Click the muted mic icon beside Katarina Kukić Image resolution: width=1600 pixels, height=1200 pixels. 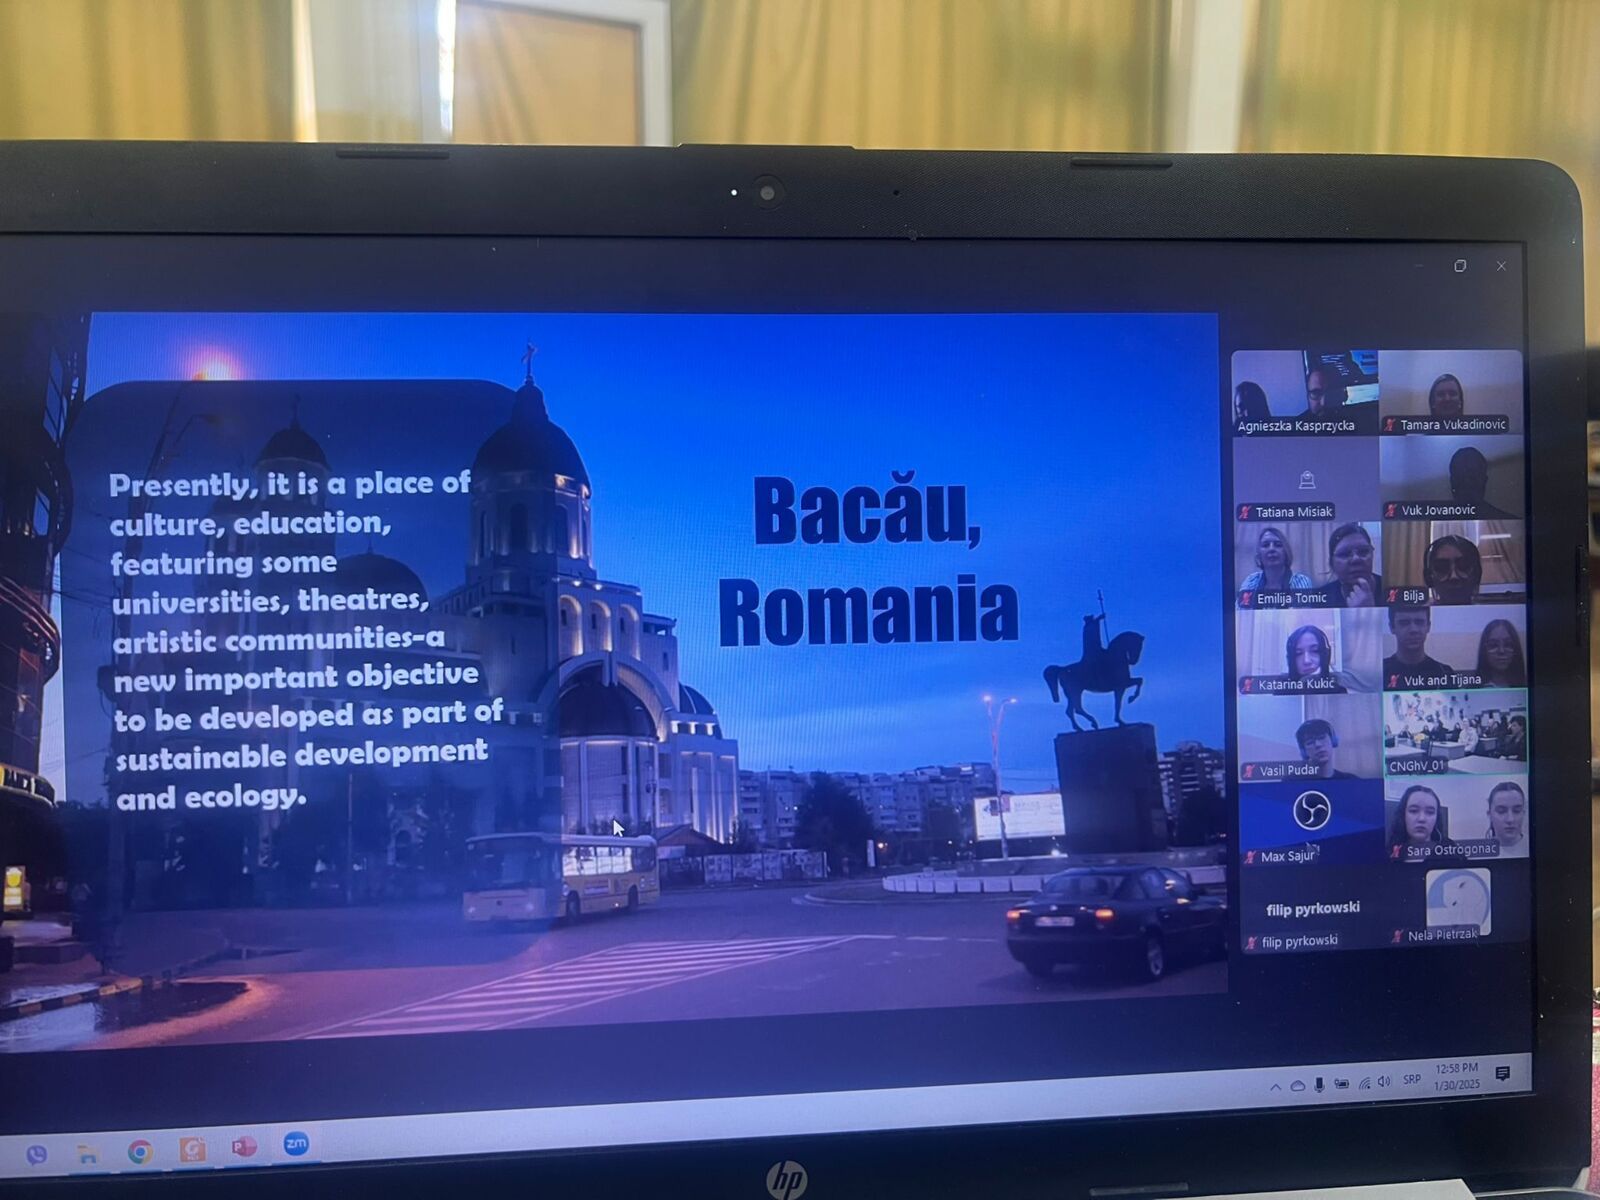1247,684
